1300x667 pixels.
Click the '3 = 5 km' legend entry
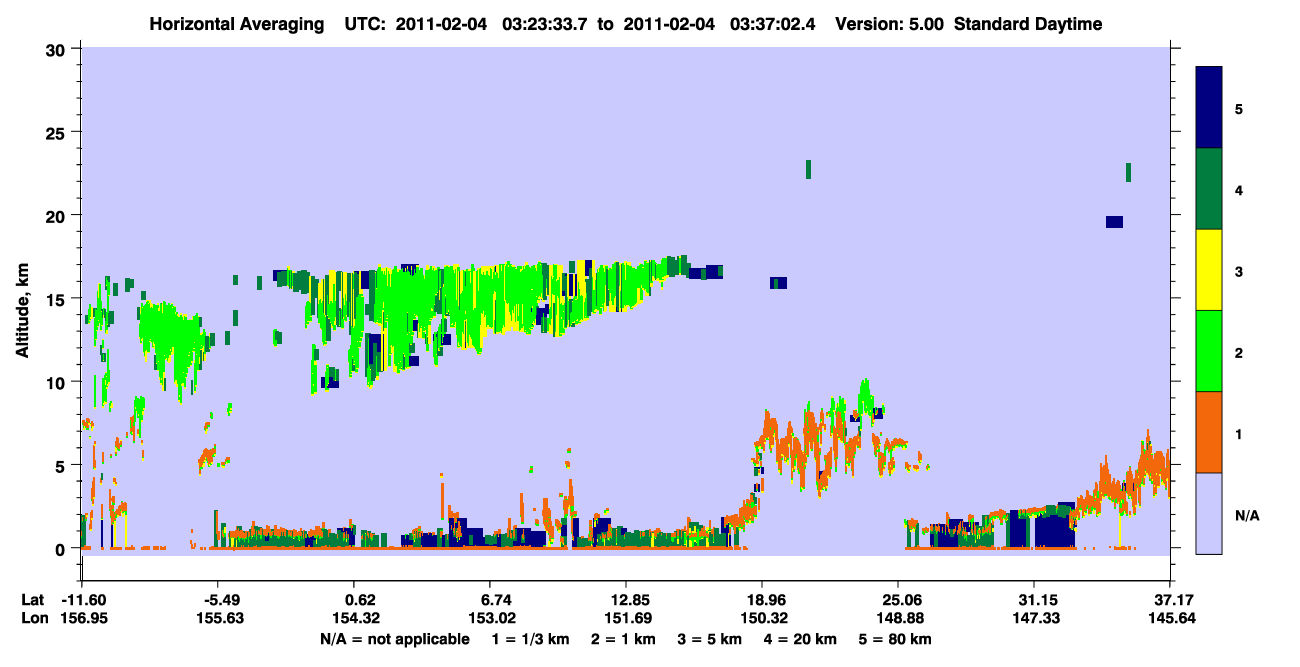coord(711,638)
